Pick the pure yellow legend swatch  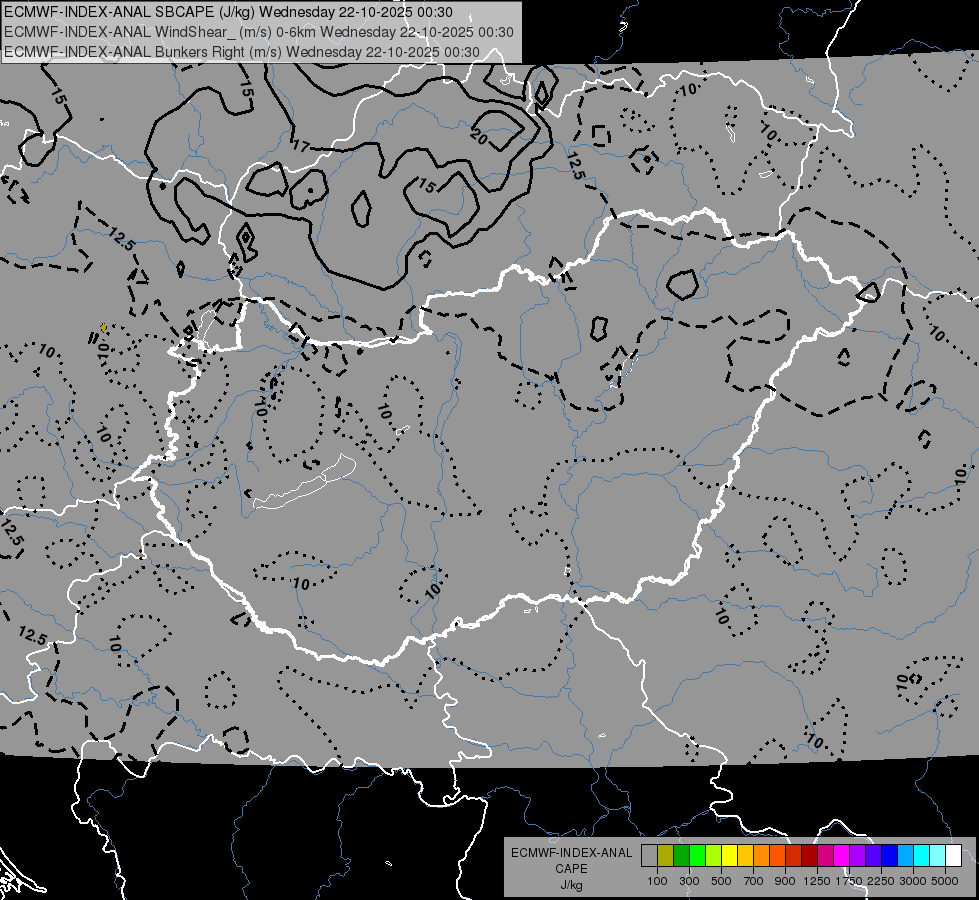click(729, 856)
